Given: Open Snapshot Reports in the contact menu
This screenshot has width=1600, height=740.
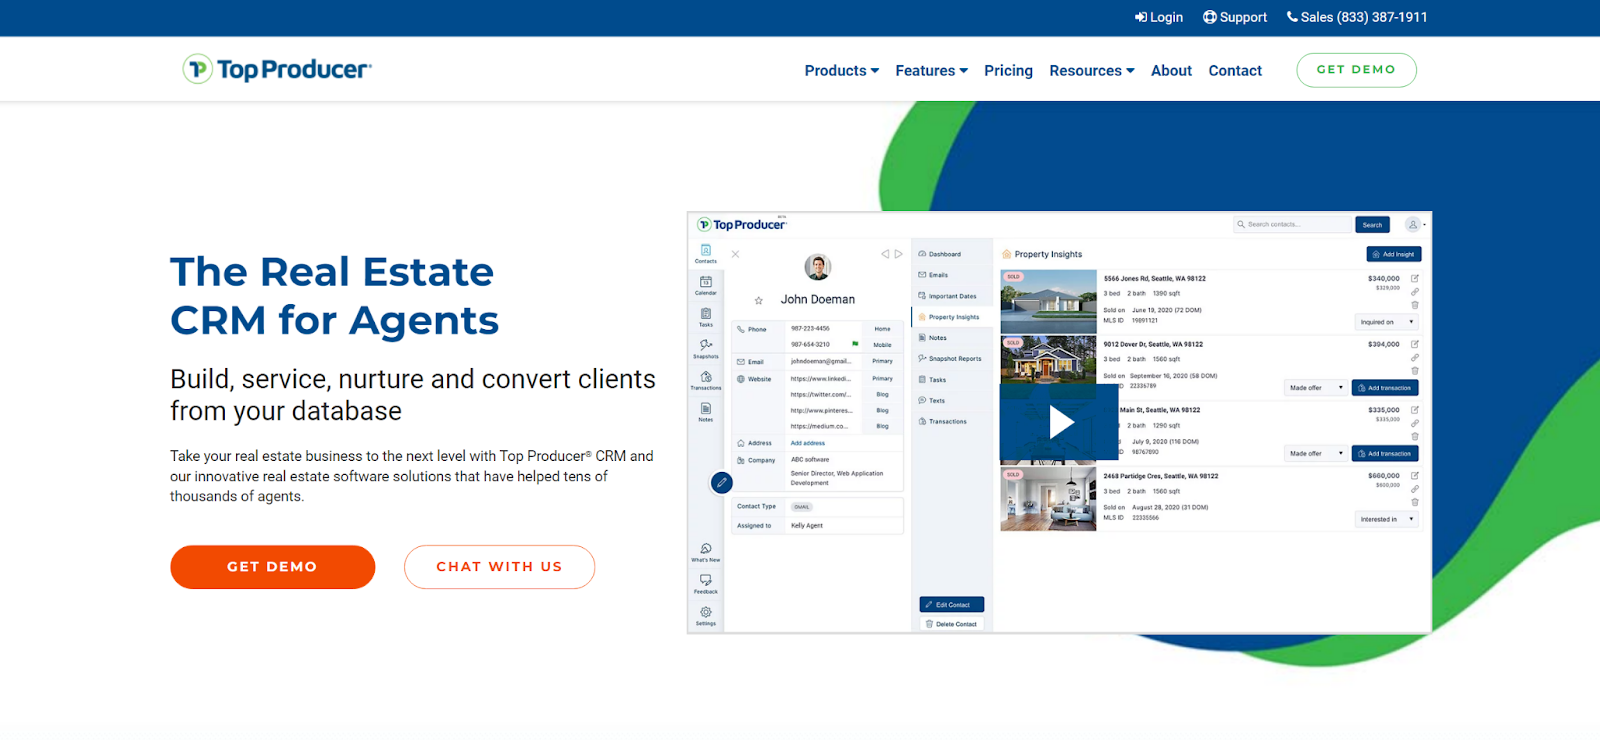Looking at the screenshot, I should tap(950, 358).
